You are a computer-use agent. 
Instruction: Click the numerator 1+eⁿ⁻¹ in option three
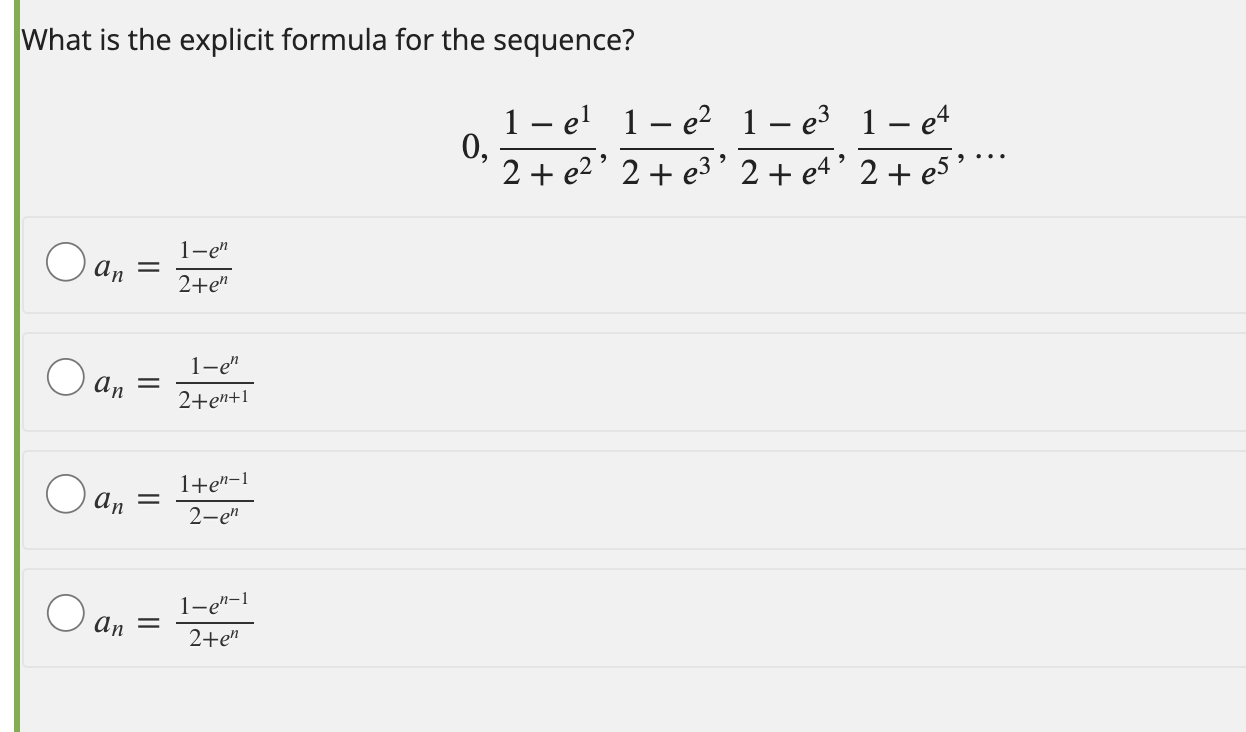point(215,481)
